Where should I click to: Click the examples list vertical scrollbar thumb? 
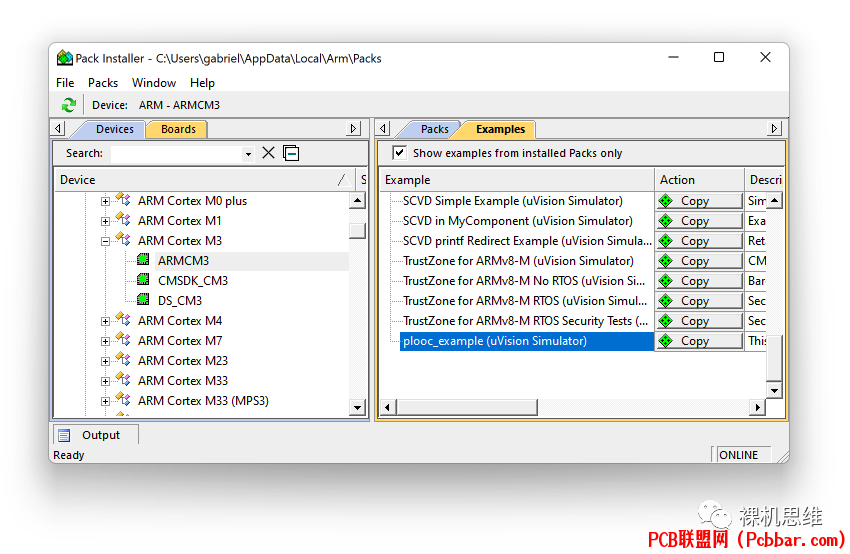point(774,358)
